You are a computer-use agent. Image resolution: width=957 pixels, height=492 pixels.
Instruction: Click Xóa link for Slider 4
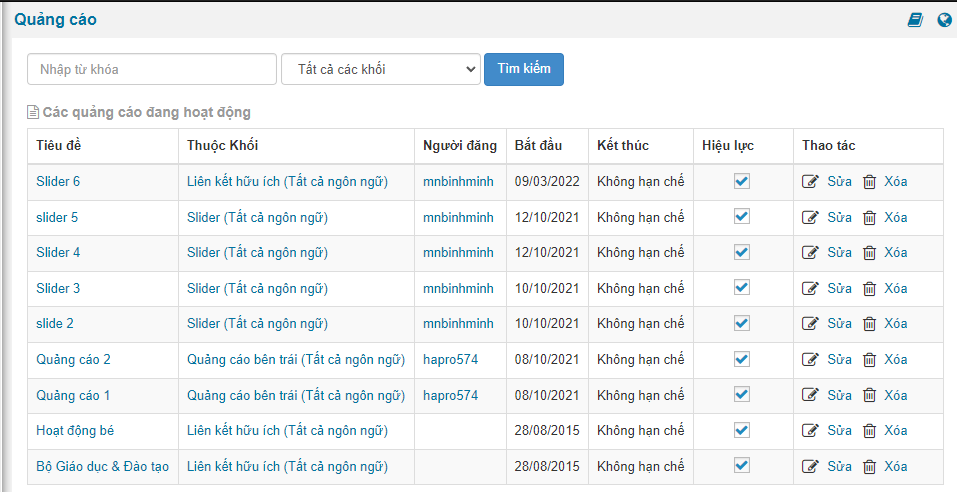pos(895,253)
